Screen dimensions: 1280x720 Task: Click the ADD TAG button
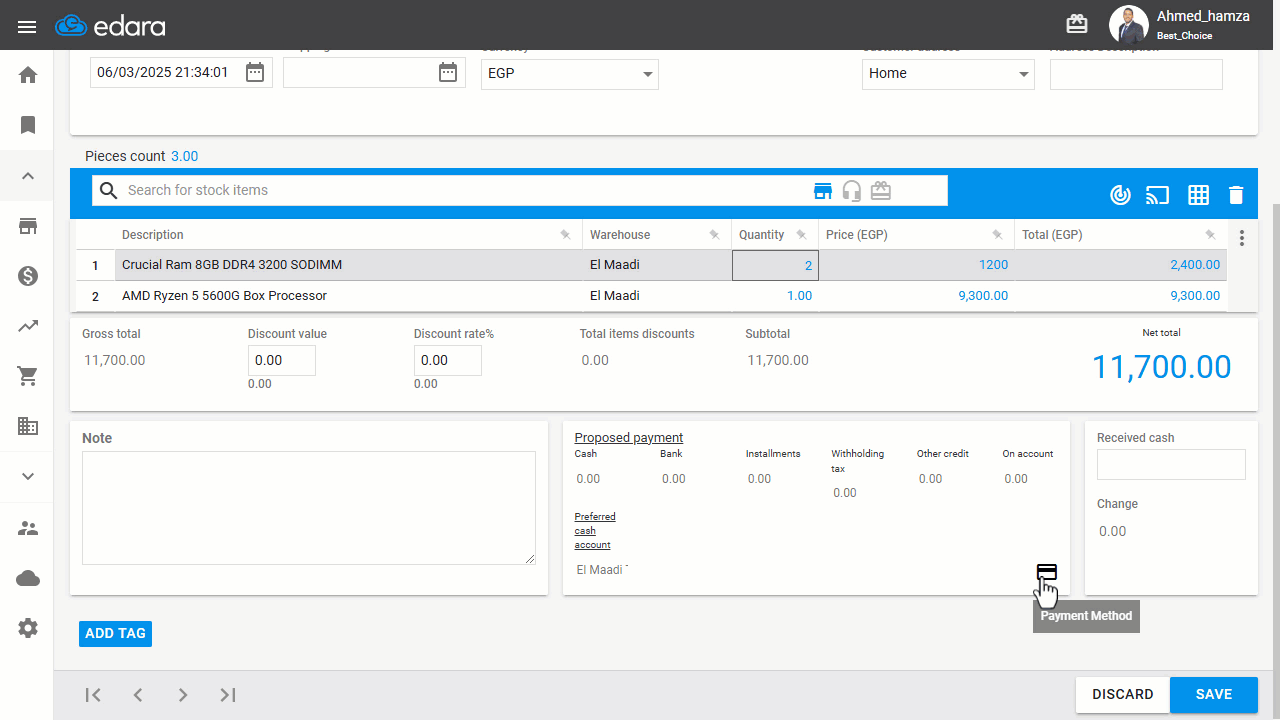pos(115,633)
